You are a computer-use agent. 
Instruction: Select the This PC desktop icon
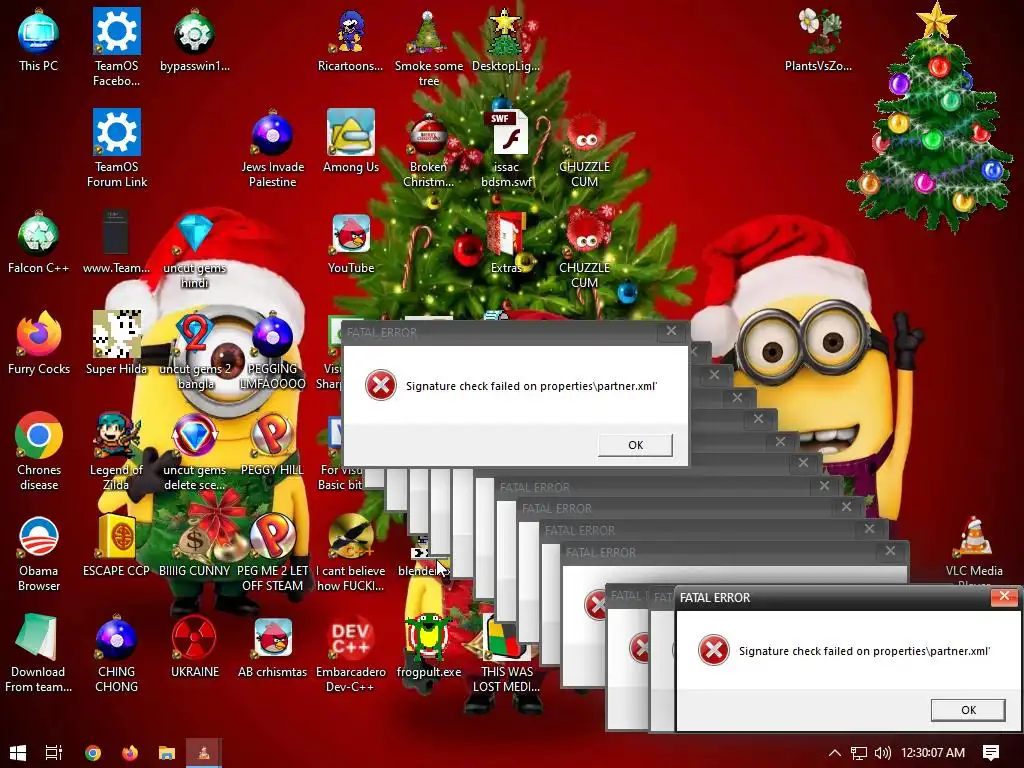[39, 33]
